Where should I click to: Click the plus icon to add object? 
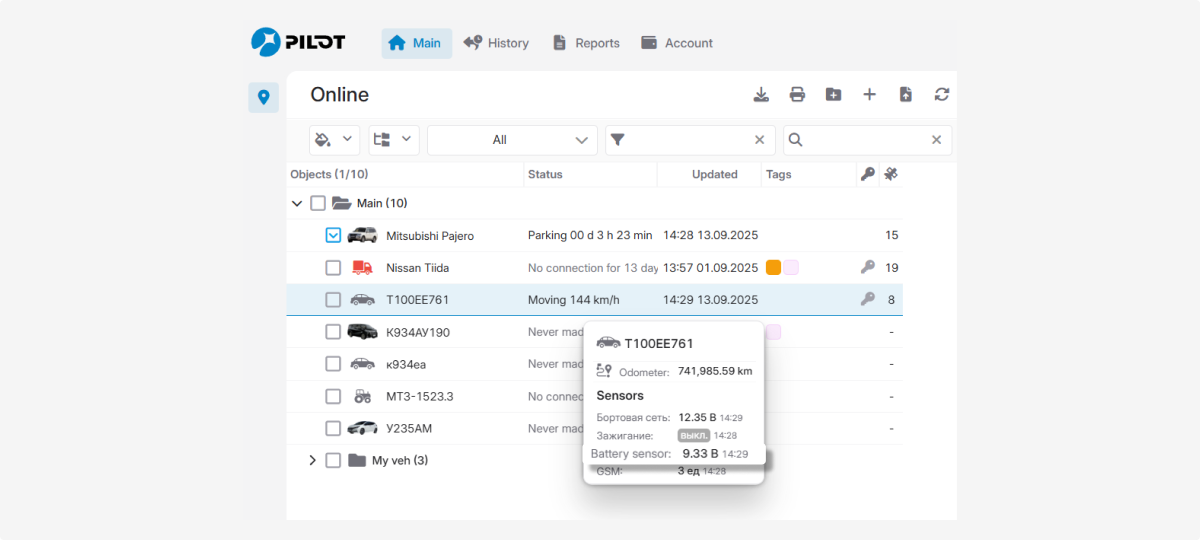[x=869, y=95]
